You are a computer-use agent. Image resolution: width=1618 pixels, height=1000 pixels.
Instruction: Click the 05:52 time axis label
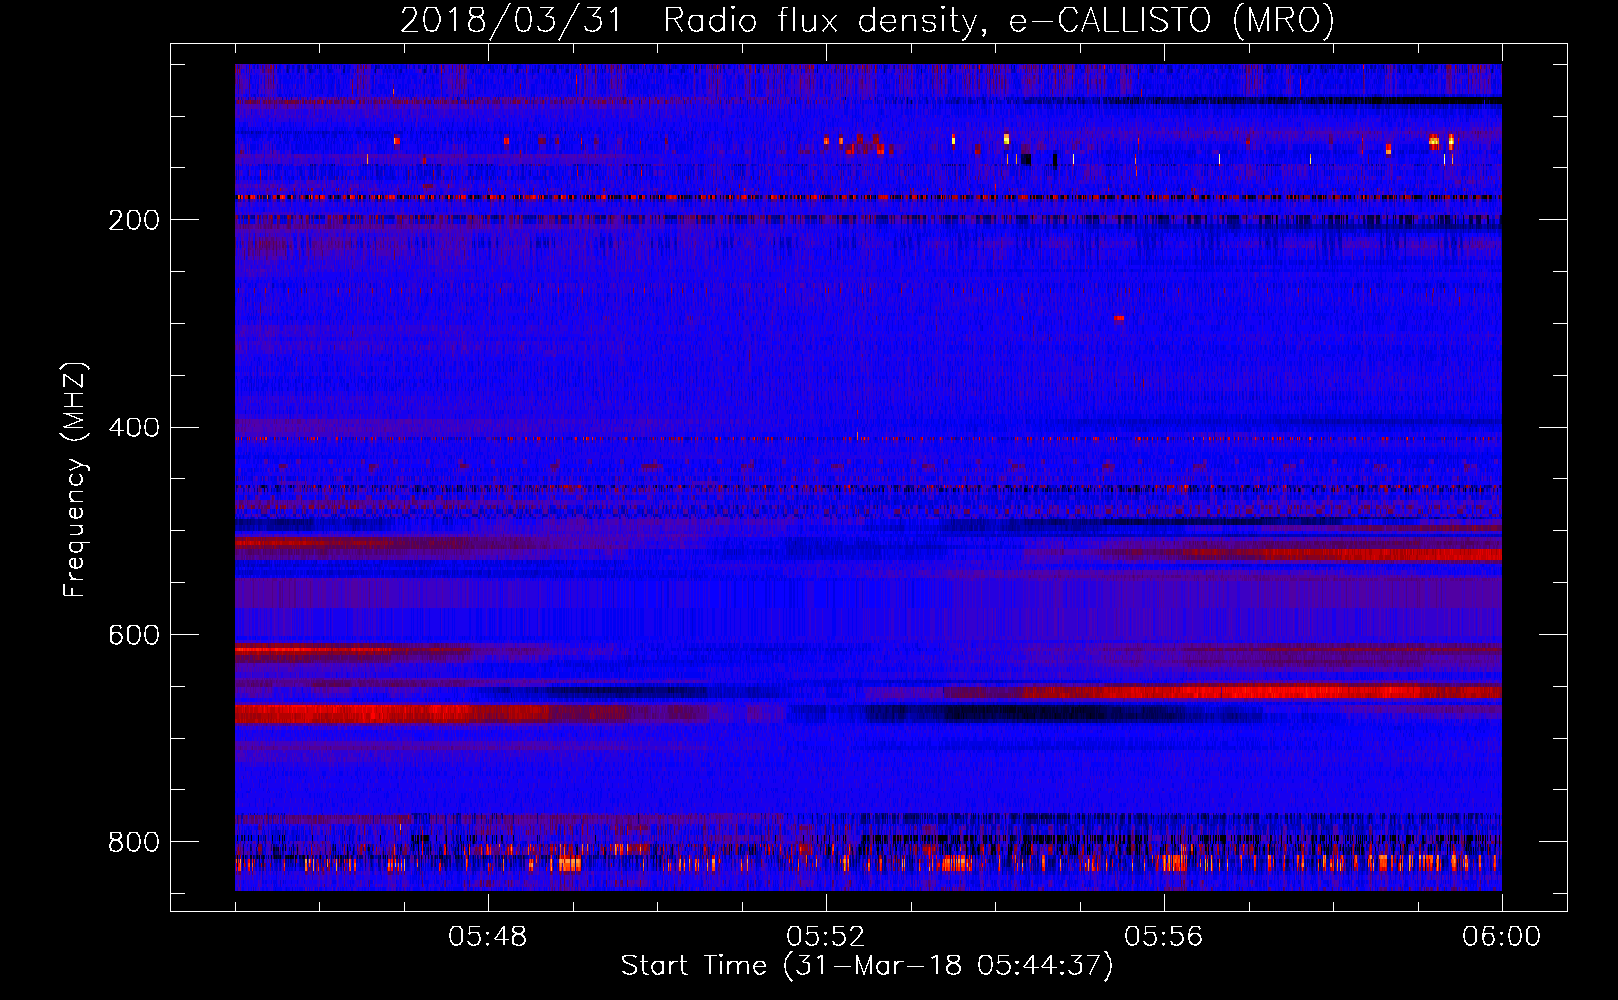click(x=826, y=937)
